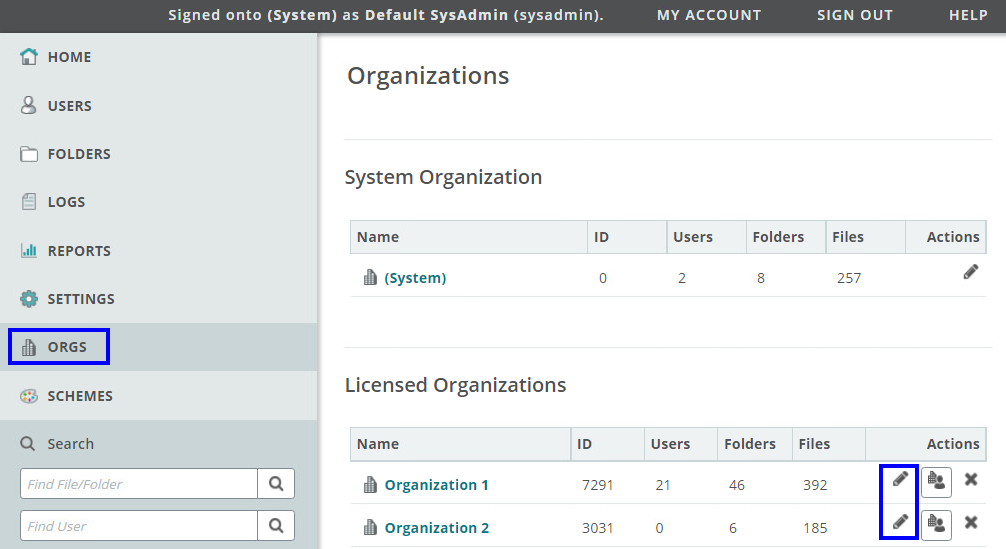
Task: Delete Organization 1 with the X icon
Action: [971, 479]
